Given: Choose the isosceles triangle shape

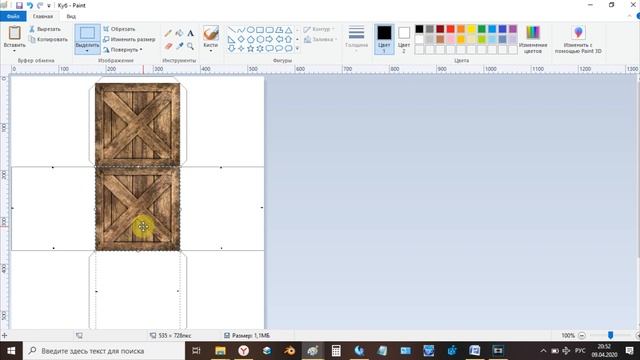Looking at the screenshot, I should (x=289, y=30).
